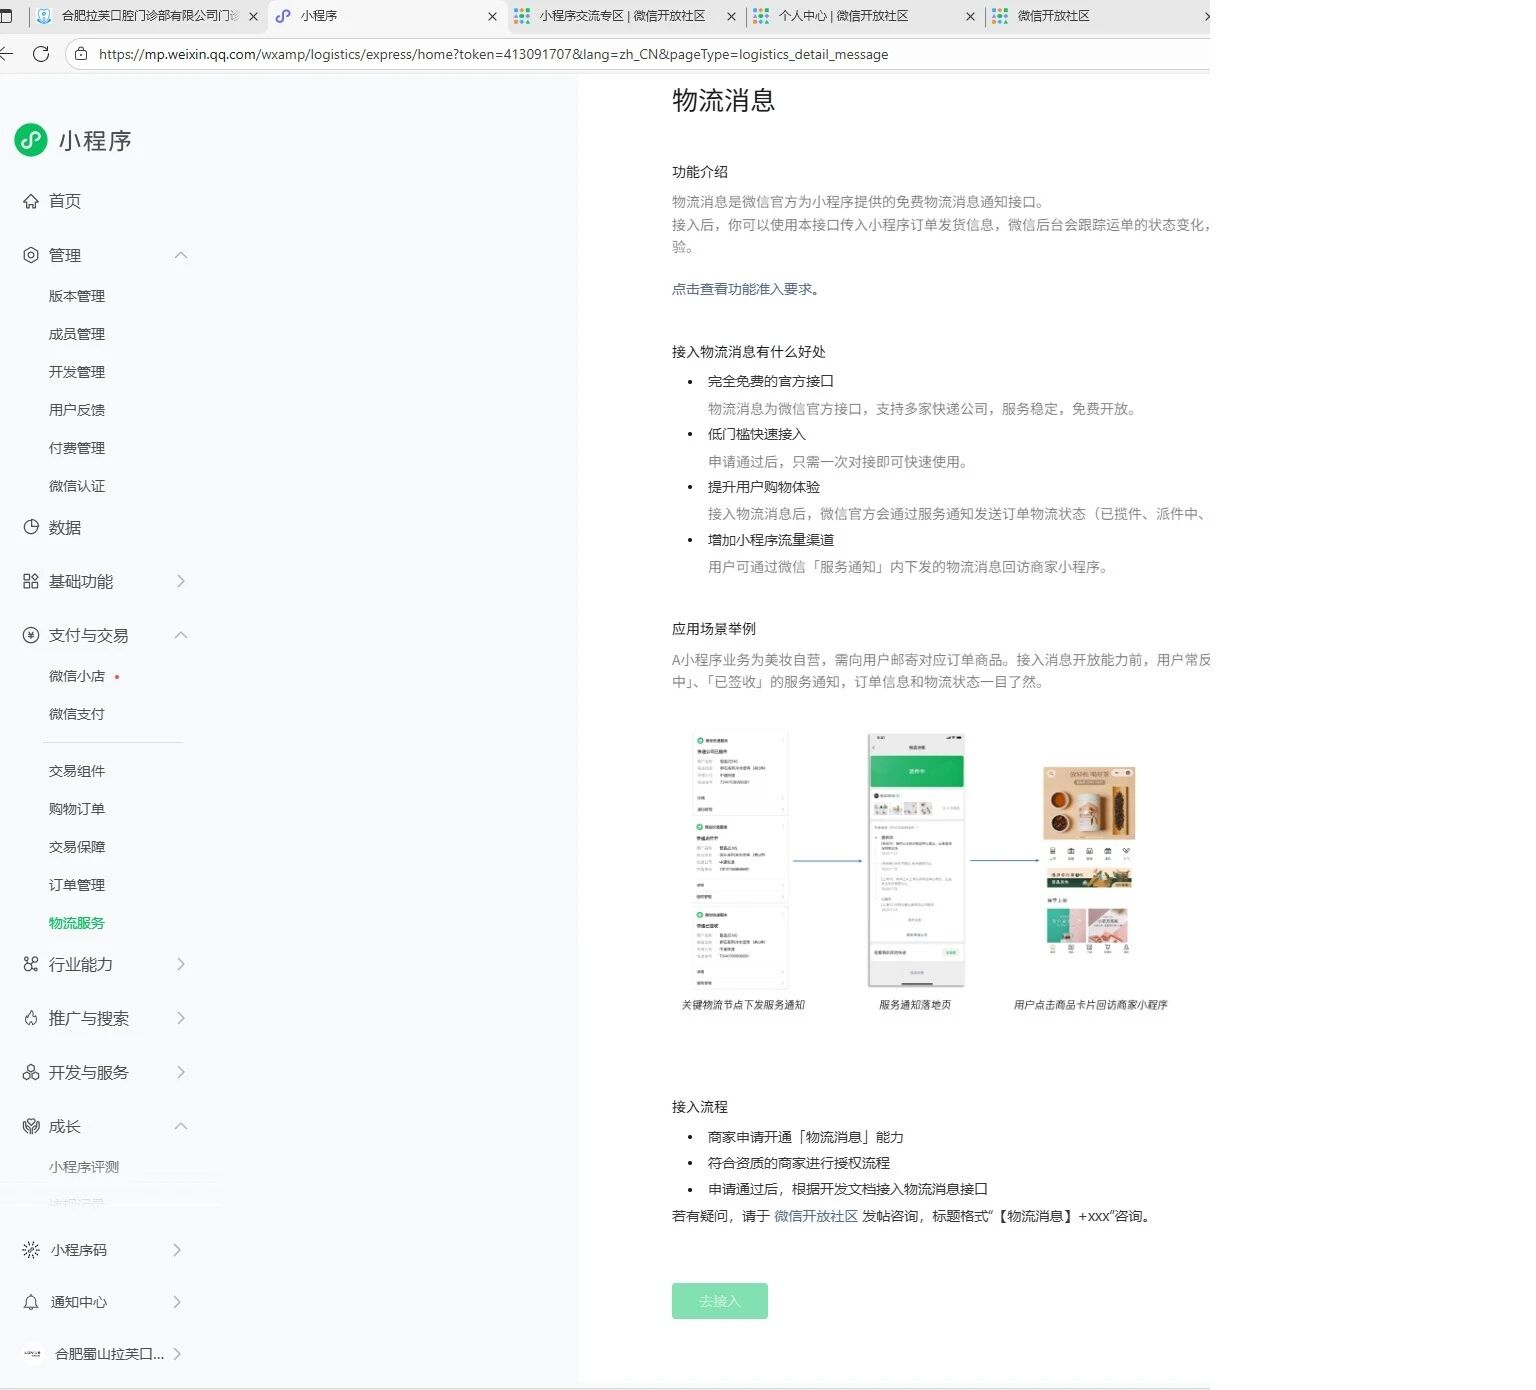Reload the page with the refresh icon
1536x1390 pixels.
coord(41,54)
